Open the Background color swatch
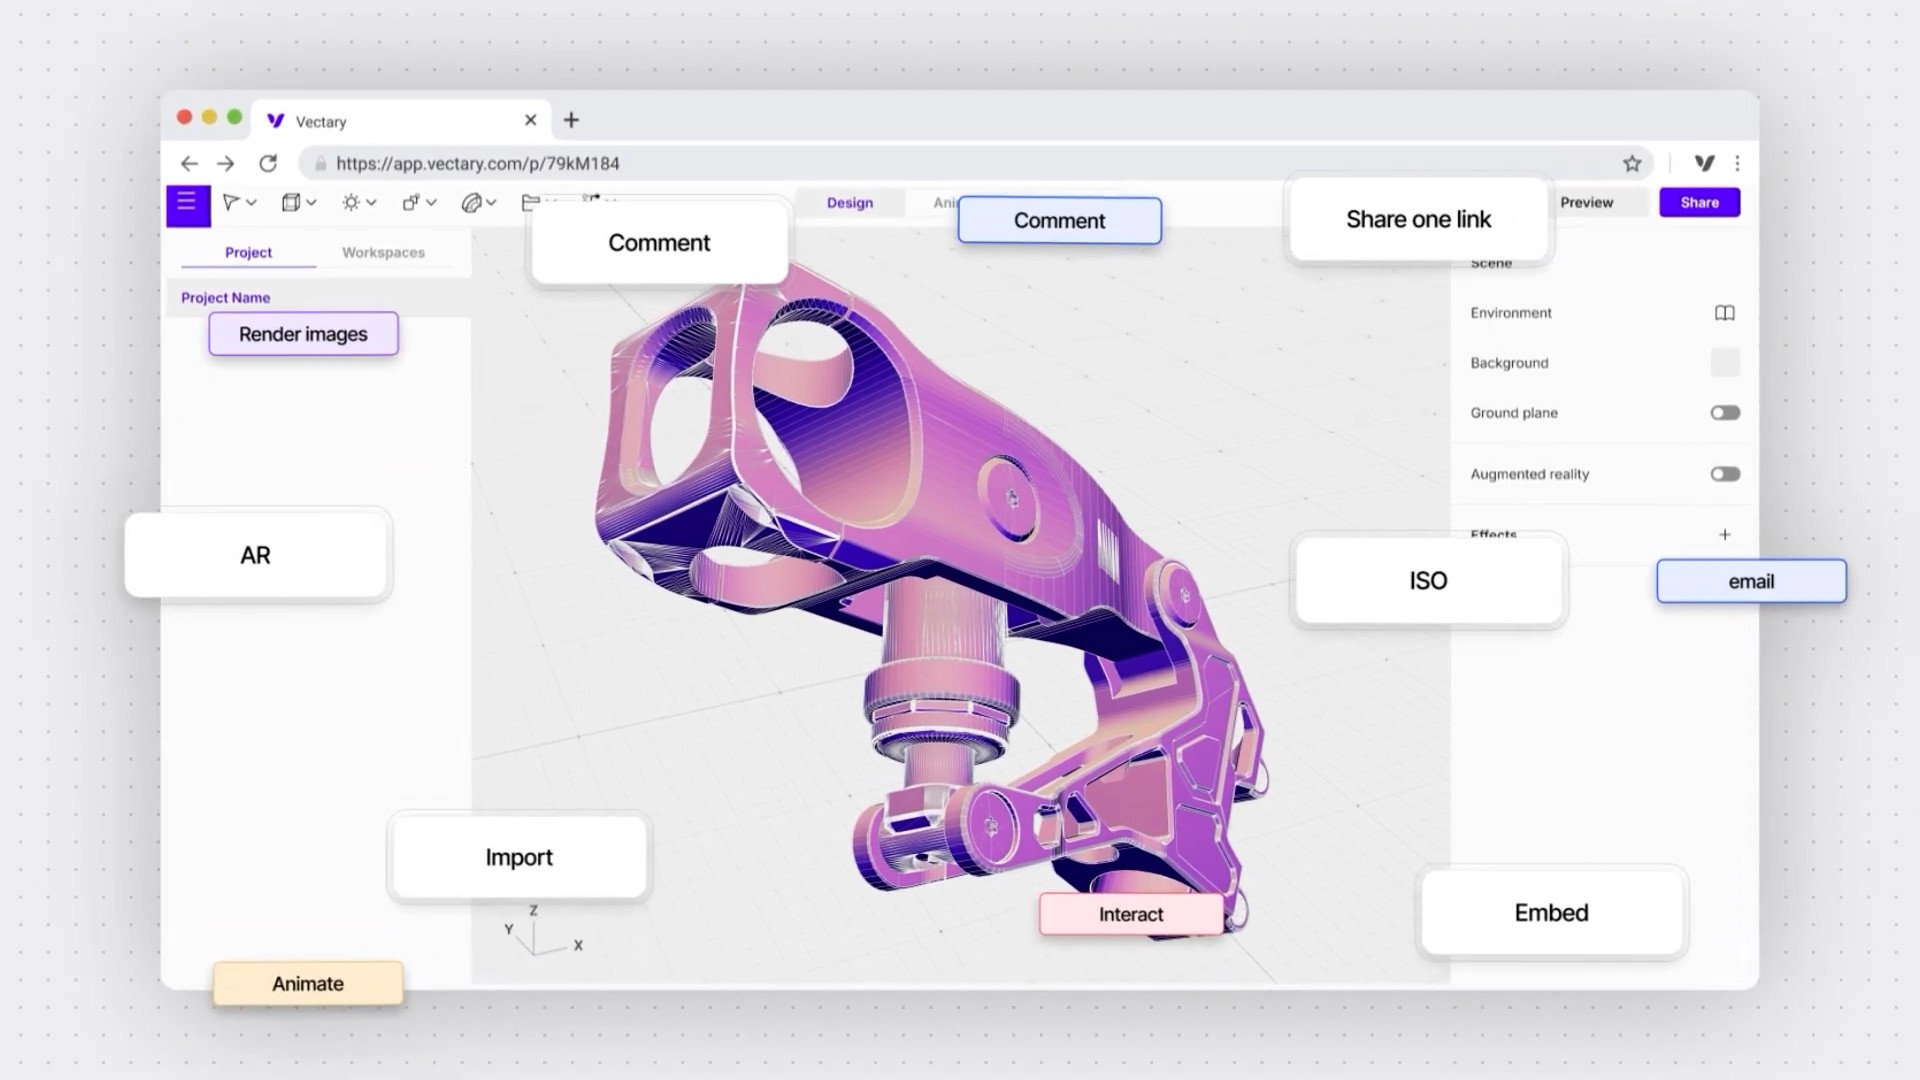This screenshot has width=1920, height=1080. coord(1724,363)
